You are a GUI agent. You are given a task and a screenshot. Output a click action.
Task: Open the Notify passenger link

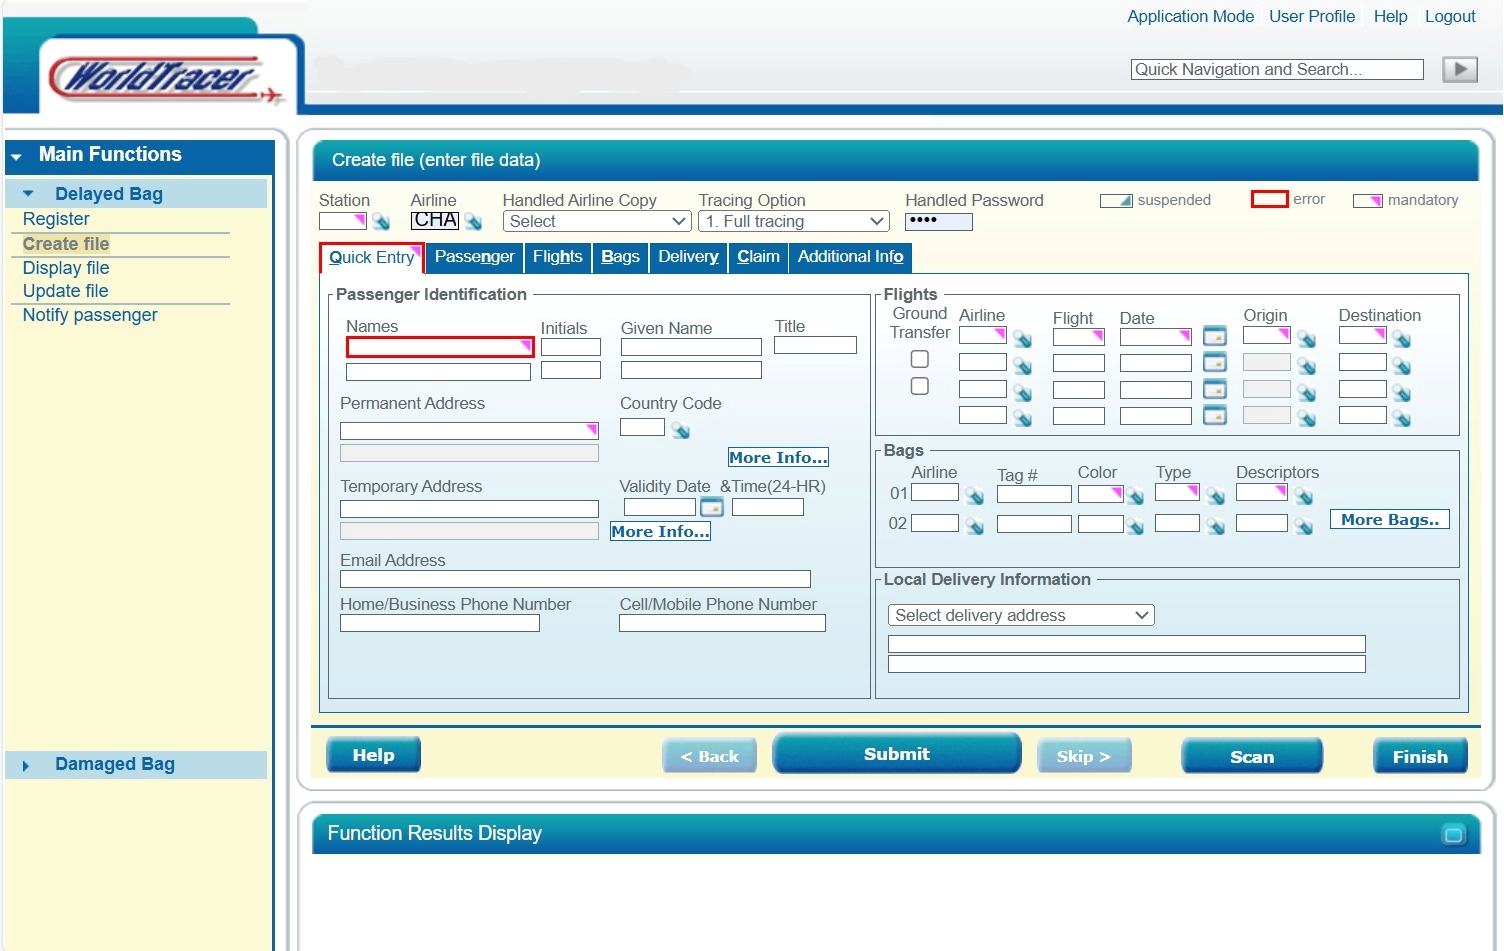click(x=90, y=315)
